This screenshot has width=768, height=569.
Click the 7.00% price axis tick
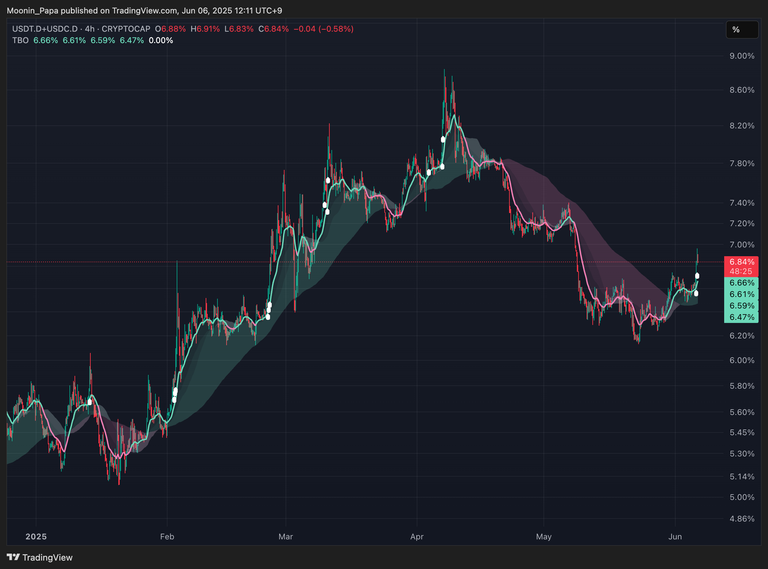742,245
